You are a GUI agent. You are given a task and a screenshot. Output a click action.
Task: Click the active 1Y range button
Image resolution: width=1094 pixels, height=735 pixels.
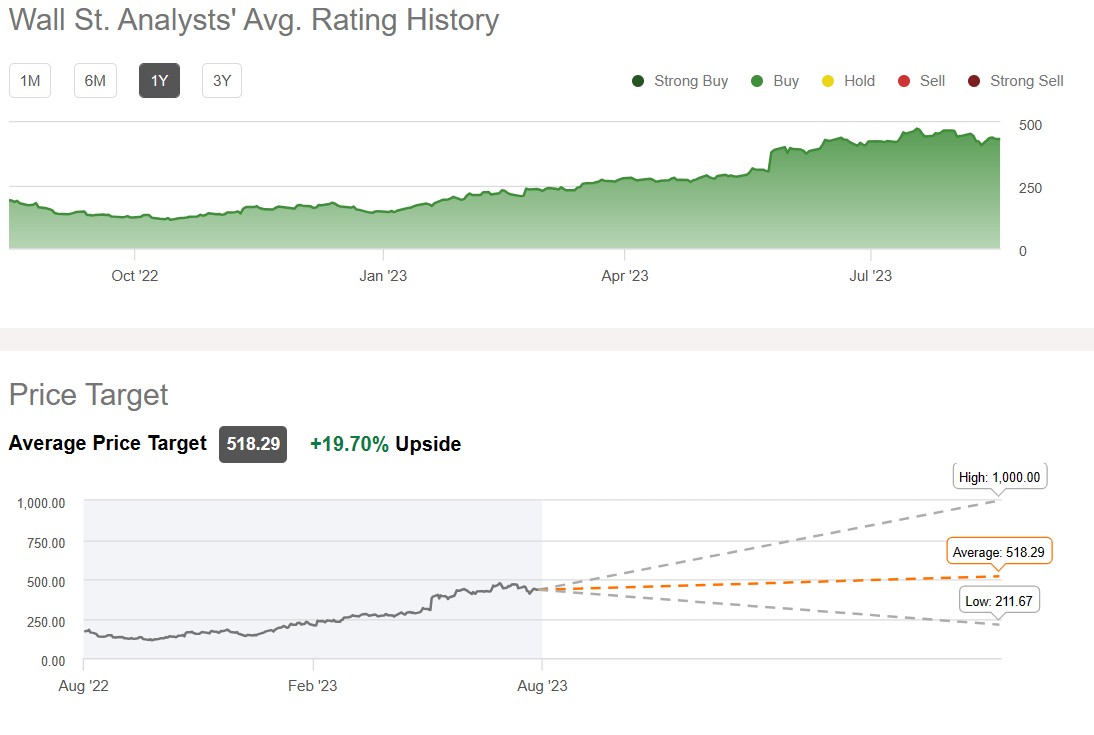[159, 81]
